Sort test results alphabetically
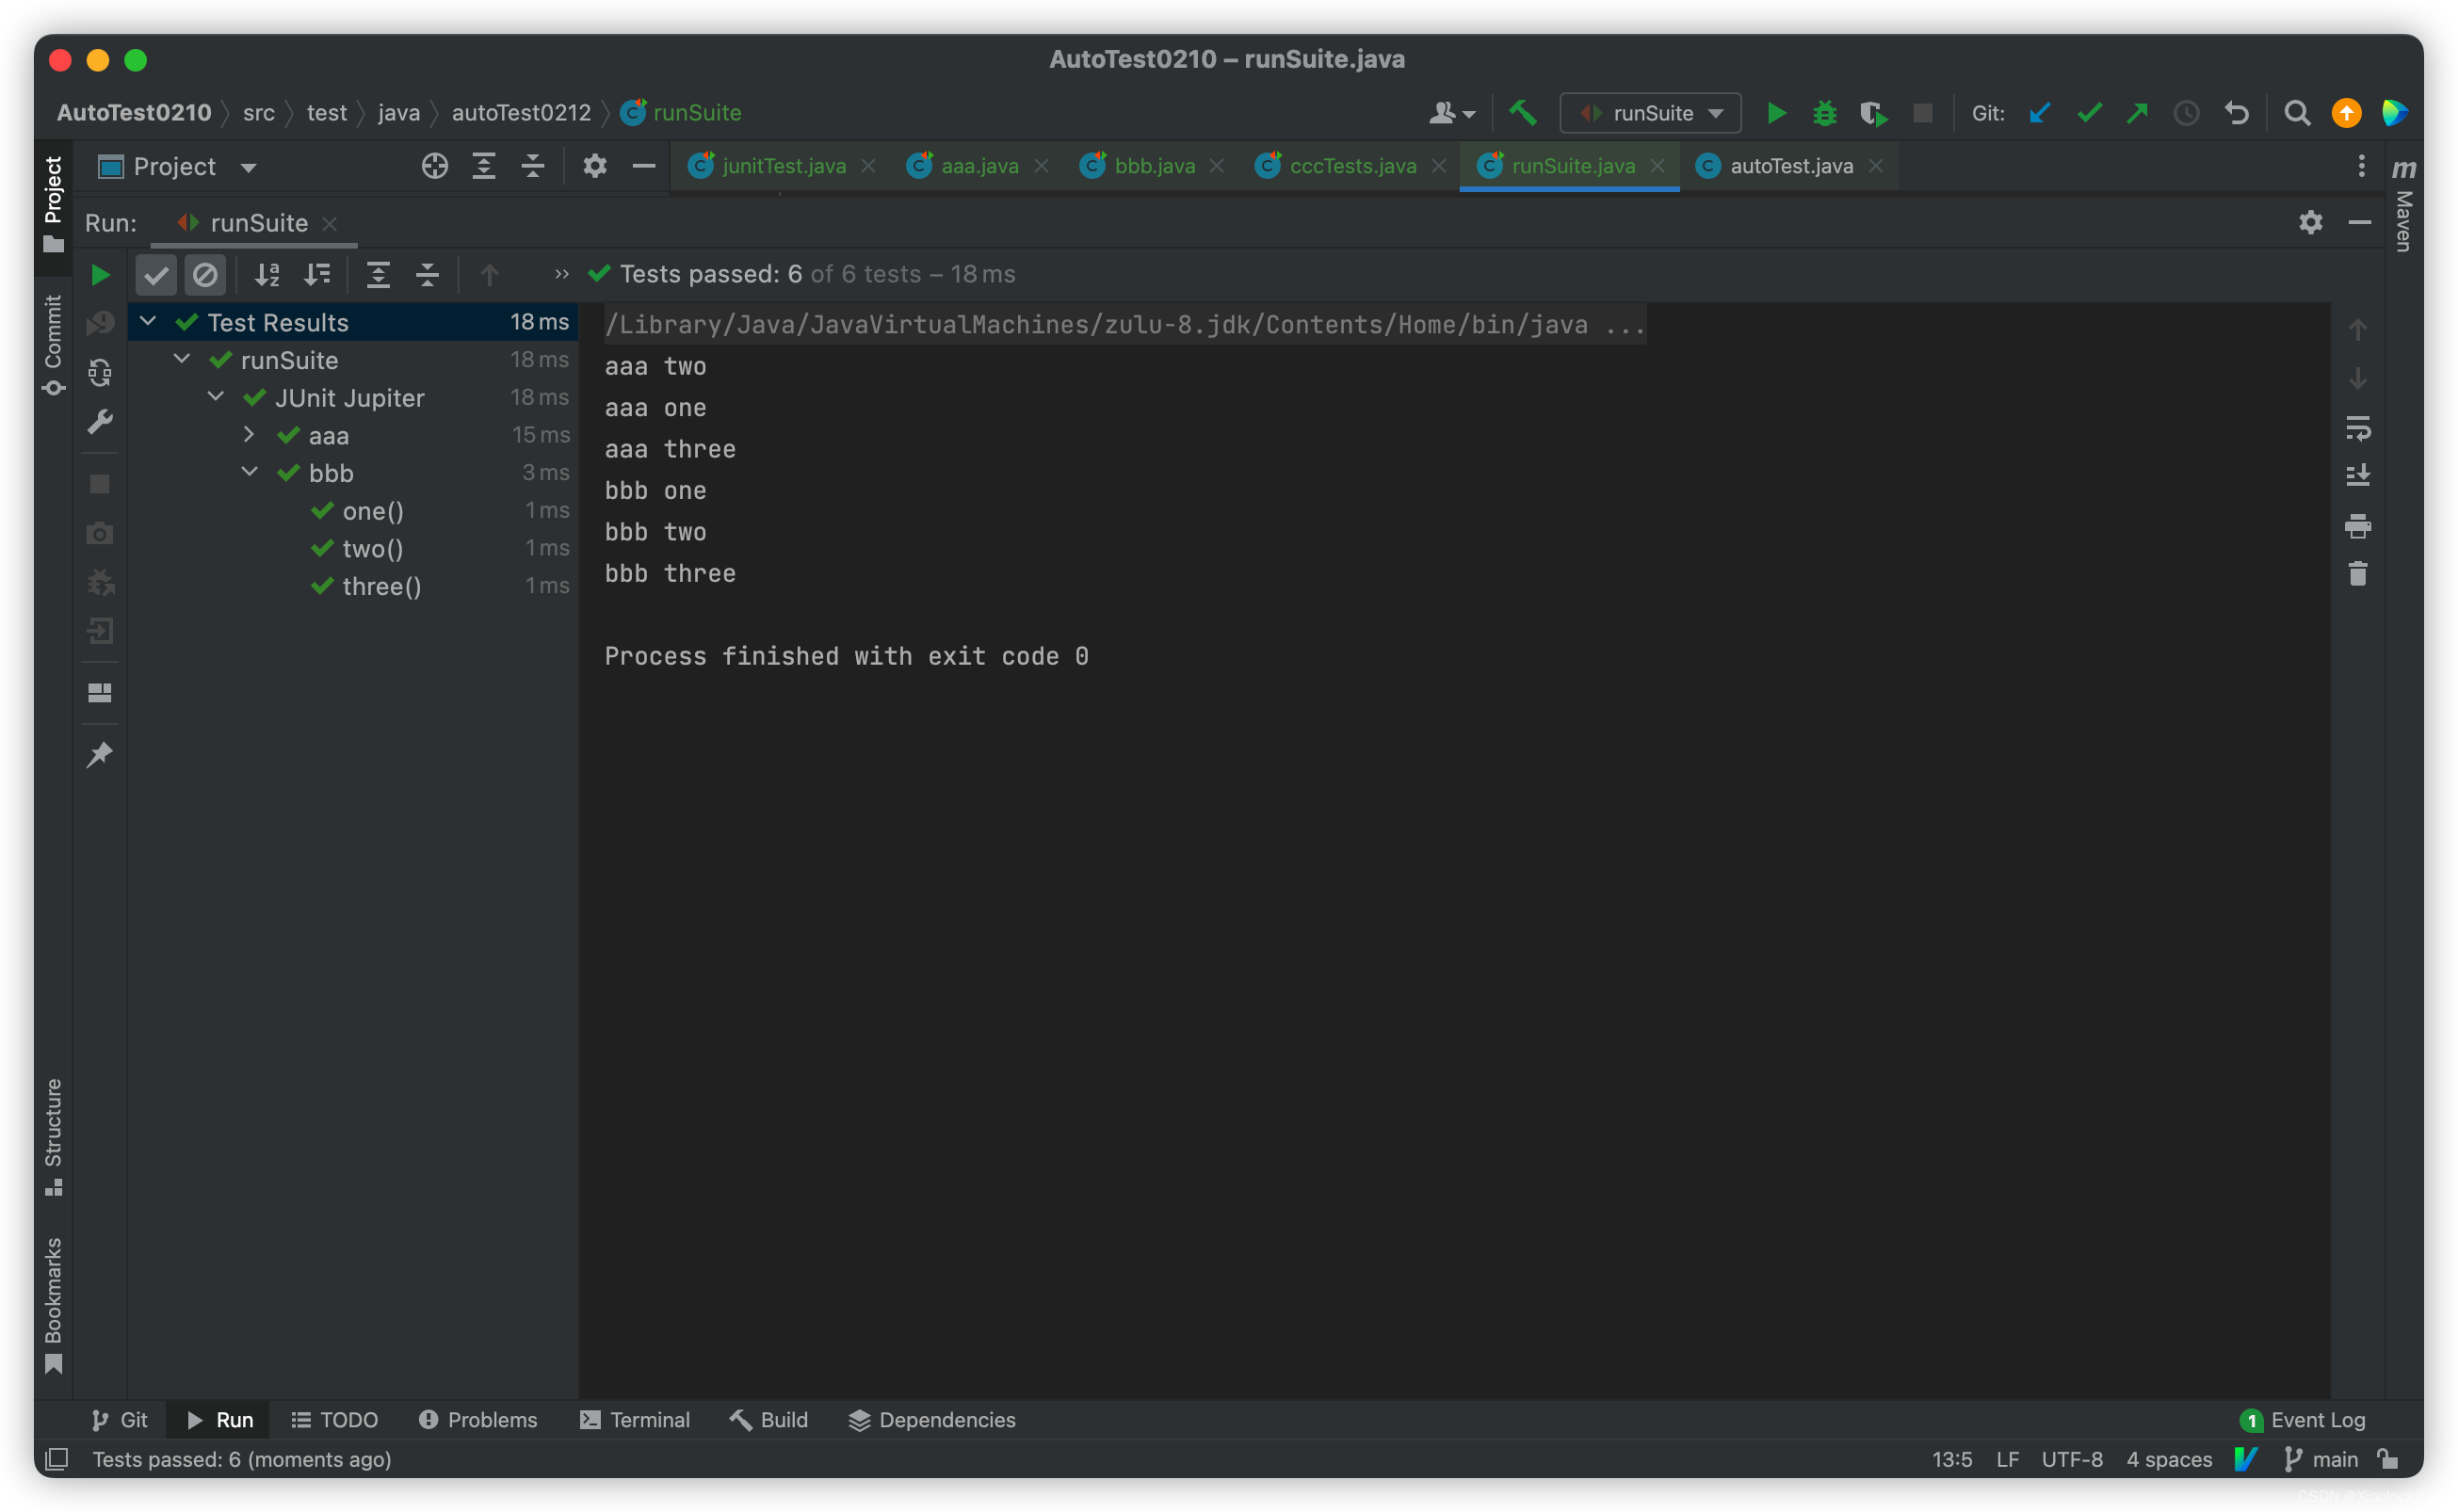 click(267, 274)
